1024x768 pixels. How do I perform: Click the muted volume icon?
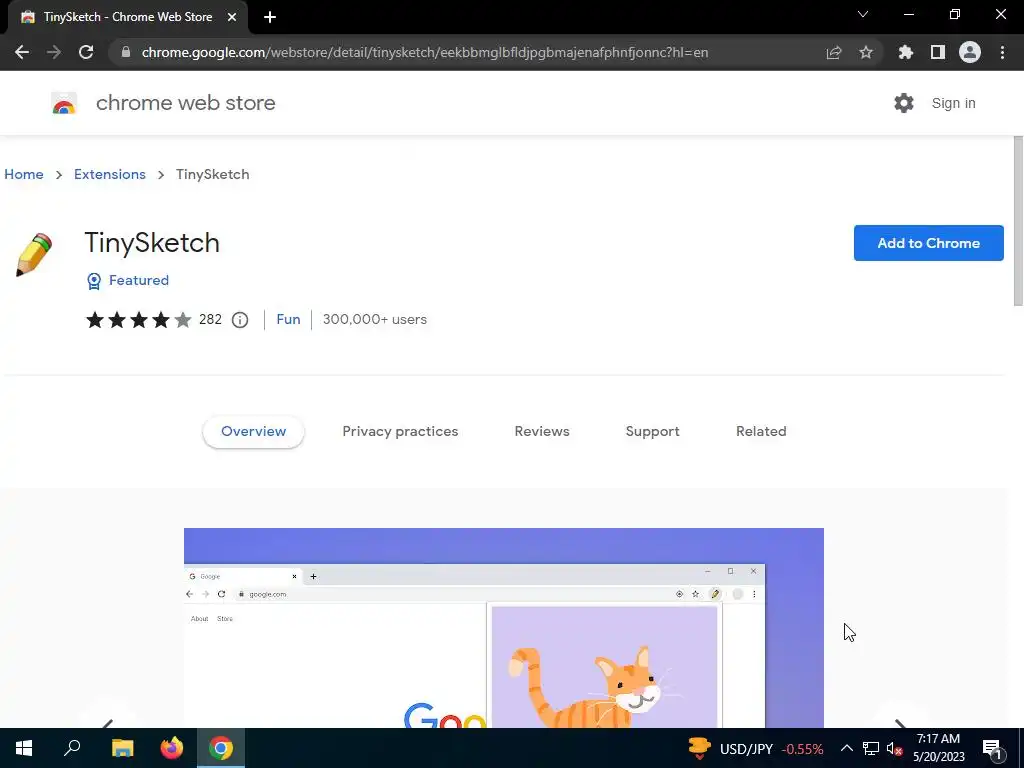[x=894, y=748]
